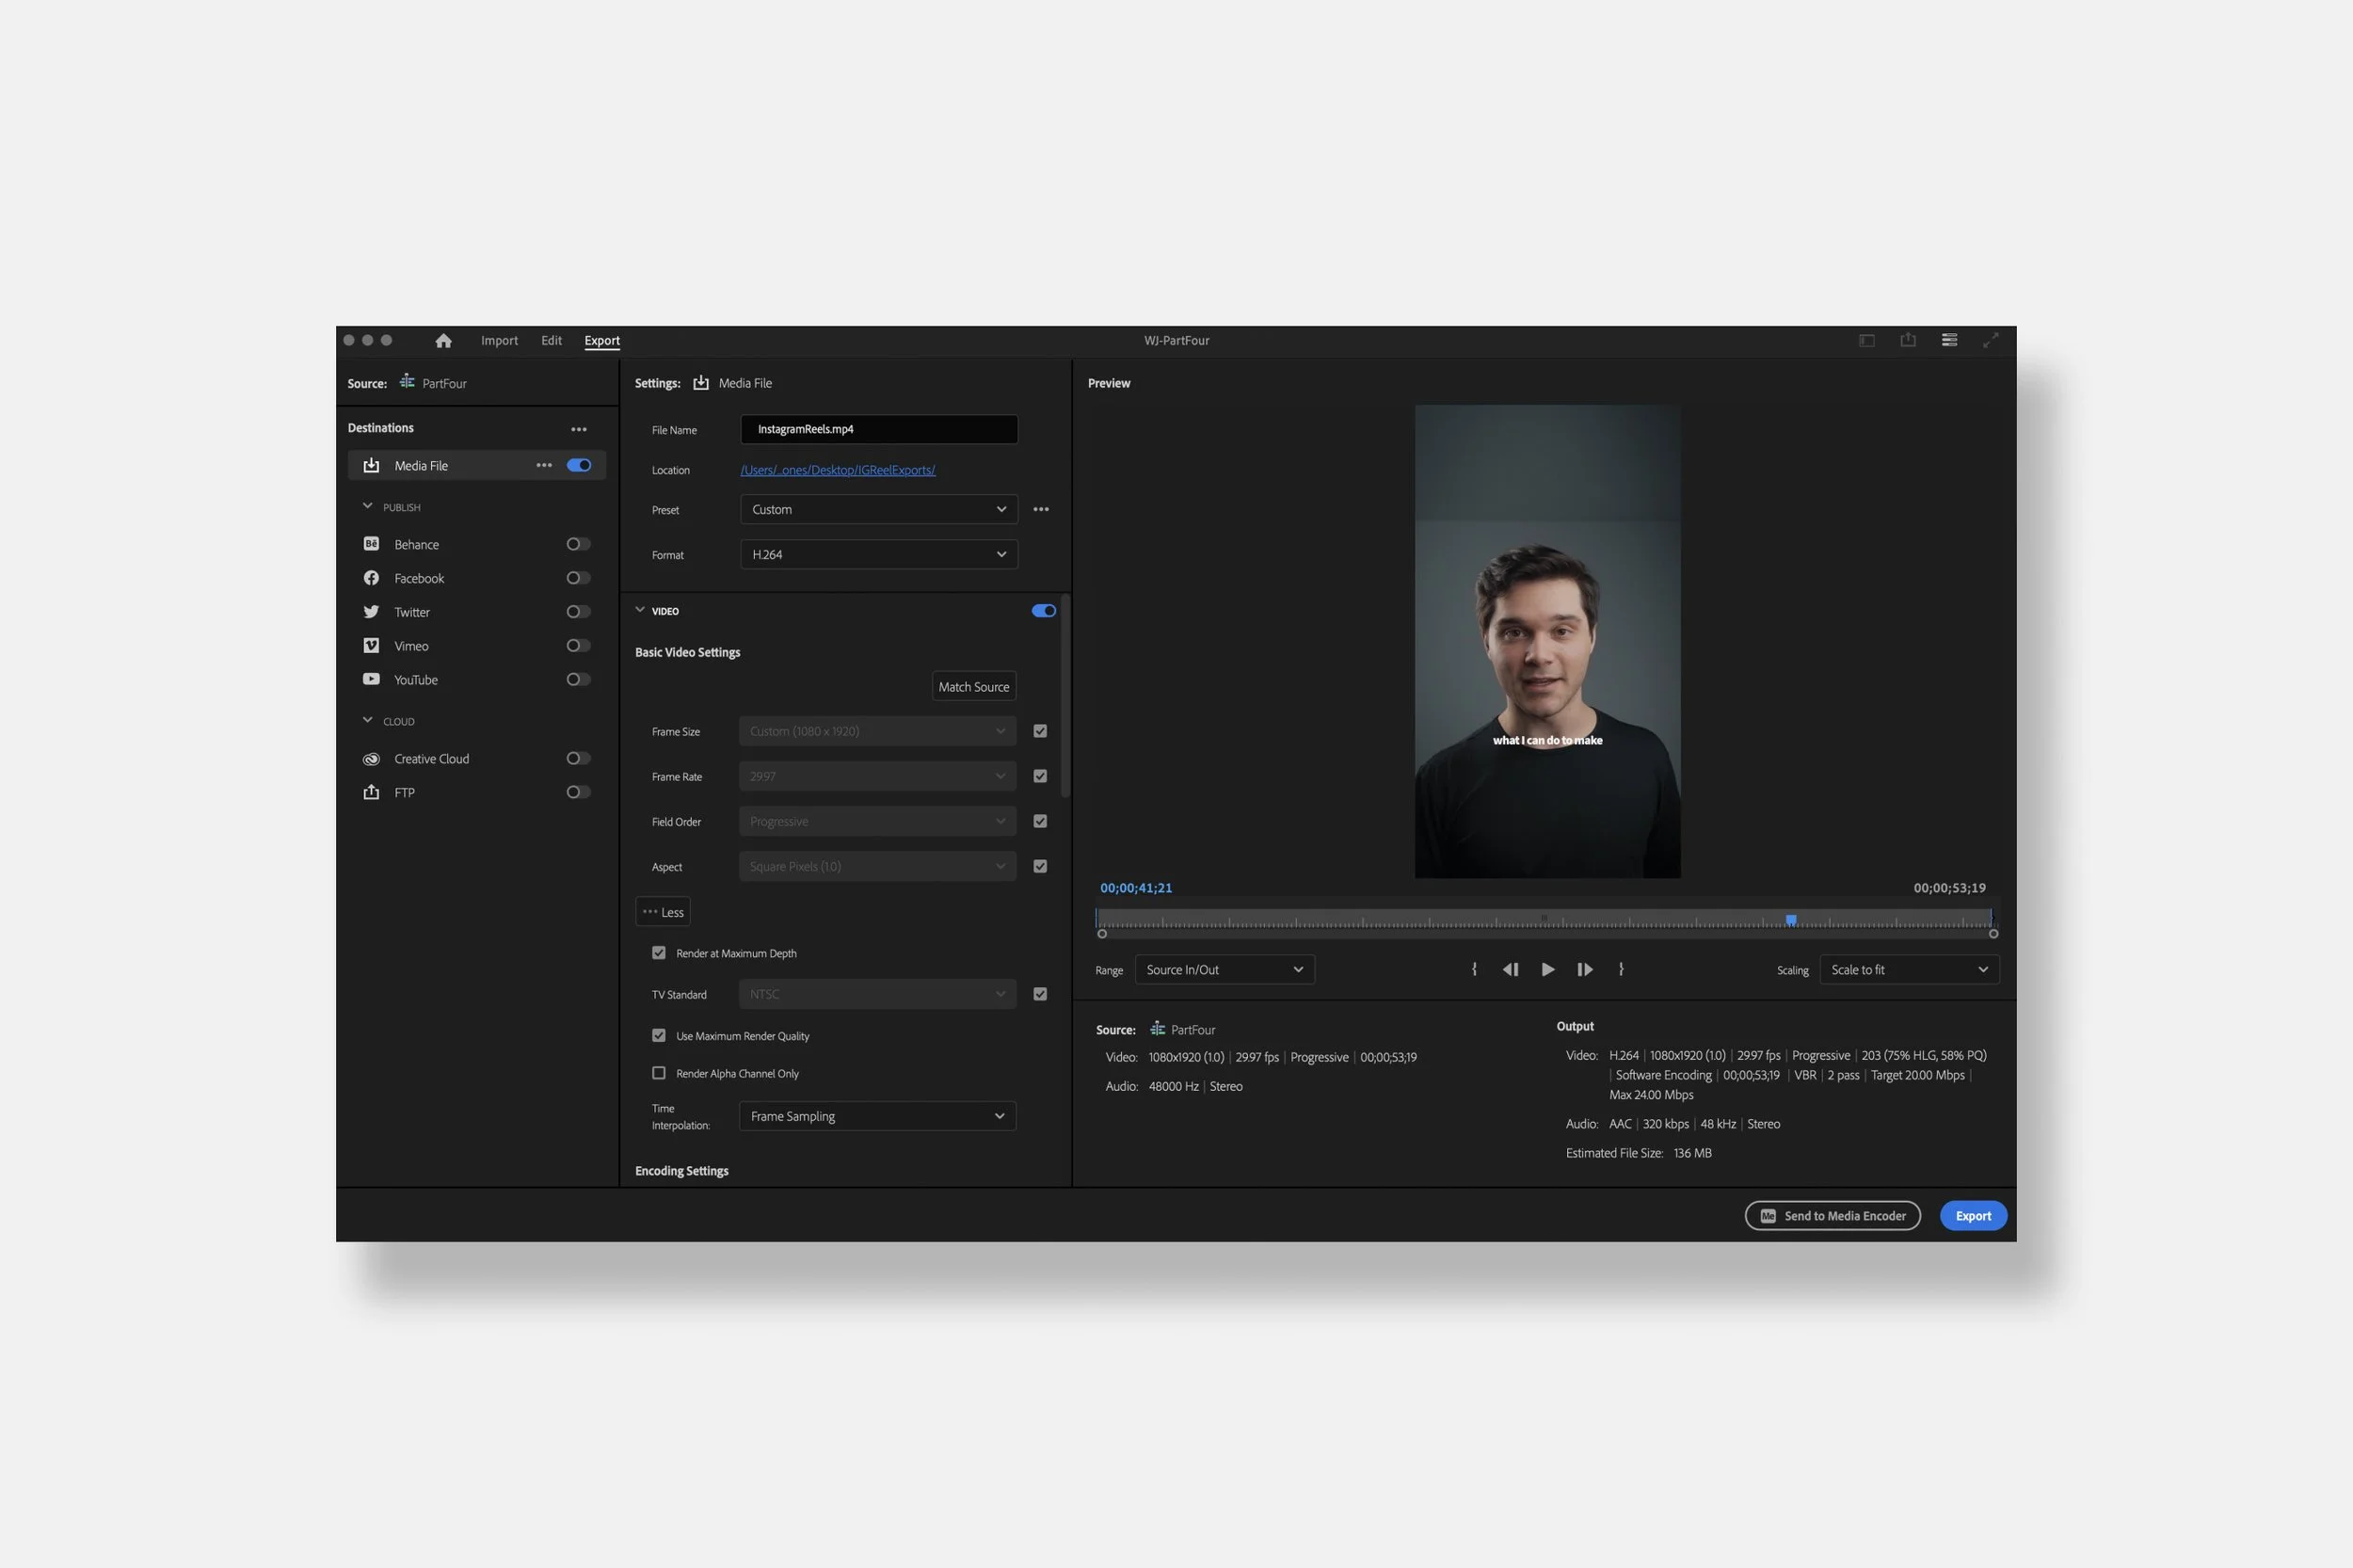Click the Facebook destination icon
The image size is (2353, 1568).
point(371,578)
